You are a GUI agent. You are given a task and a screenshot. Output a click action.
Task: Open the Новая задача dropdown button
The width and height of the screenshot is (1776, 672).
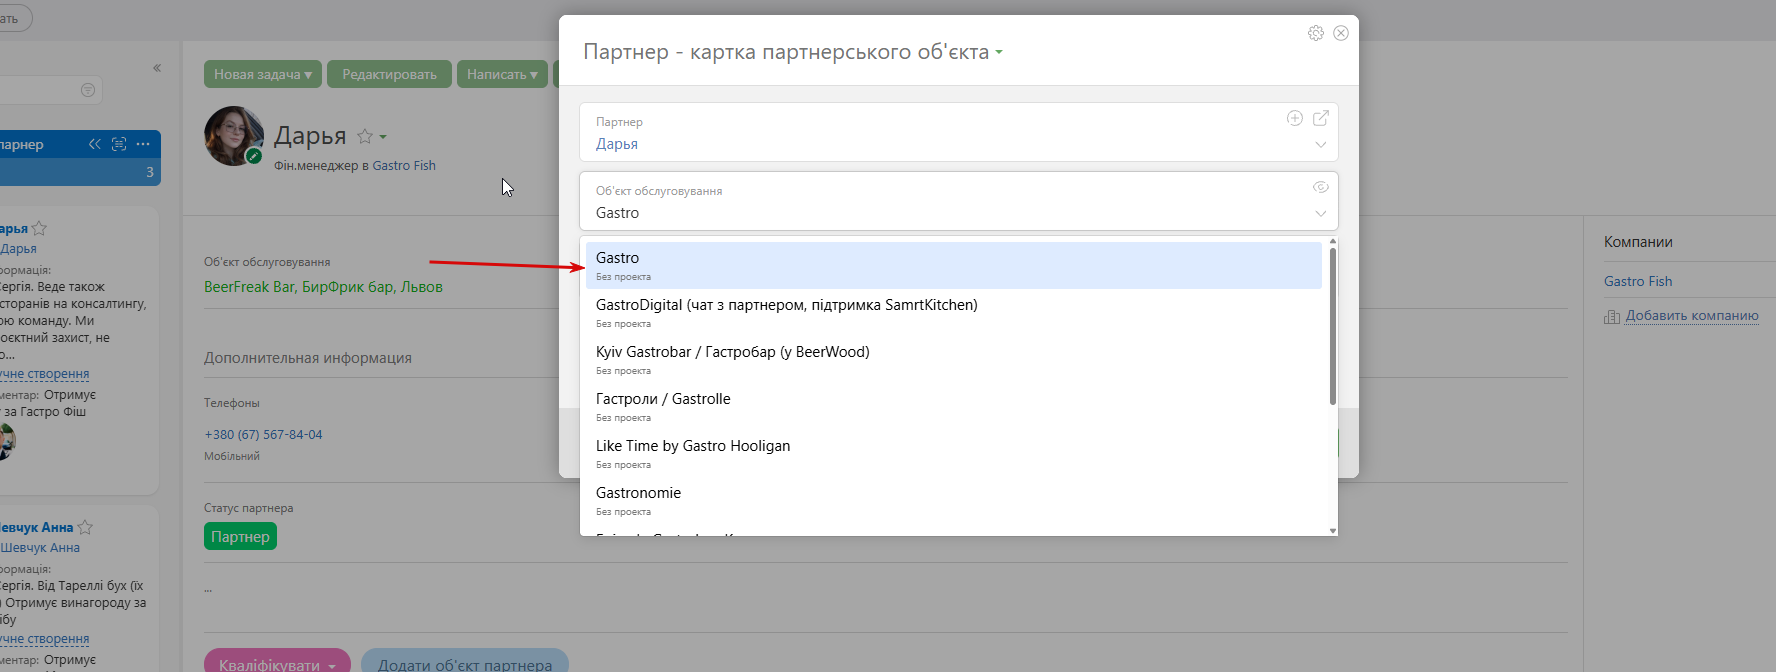[x=263, y=74]
